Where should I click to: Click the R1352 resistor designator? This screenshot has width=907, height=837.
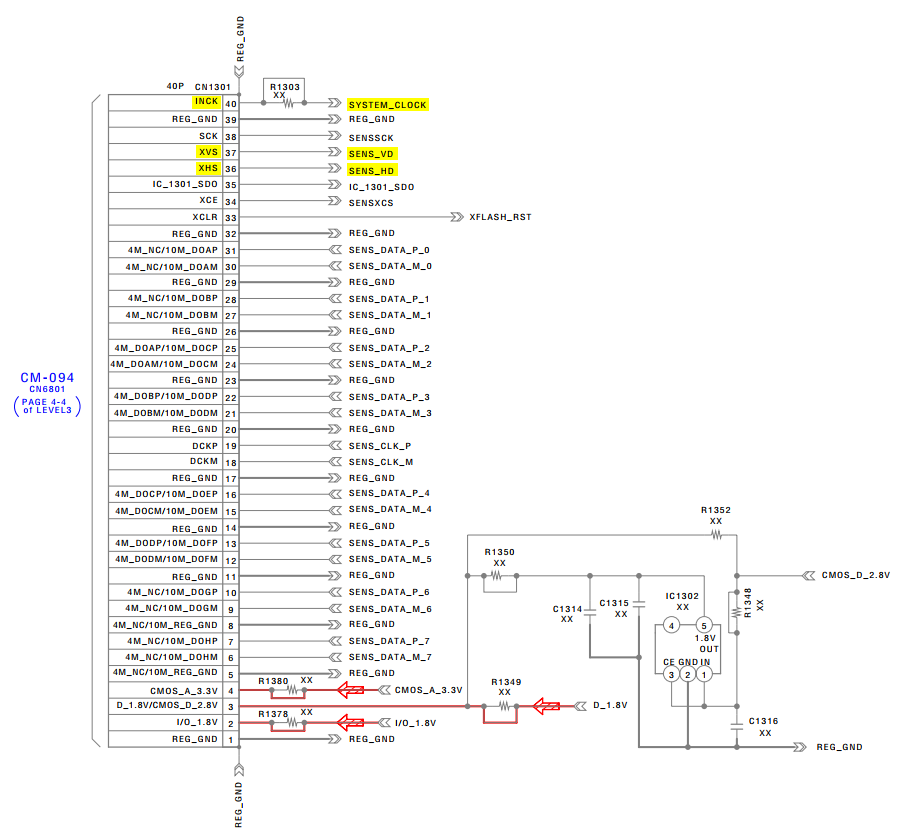716,510
